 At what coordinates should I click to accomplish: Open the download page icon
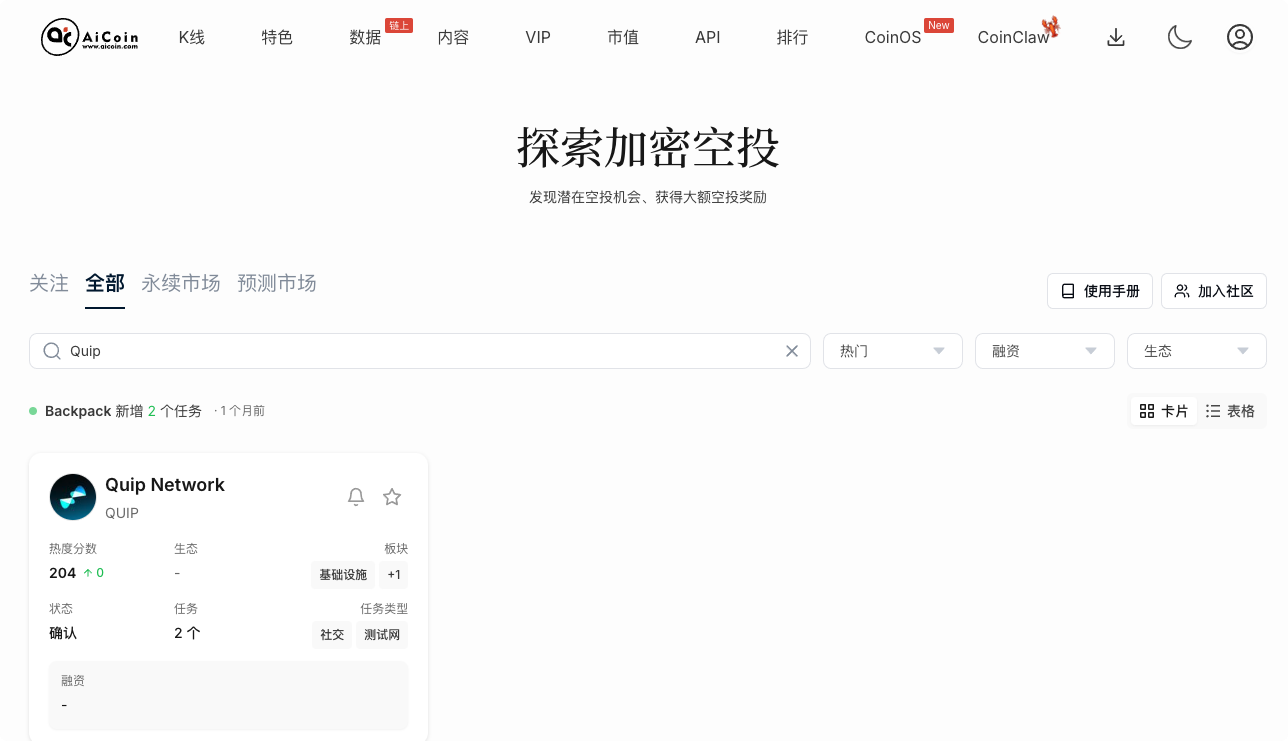[1115, 37]
